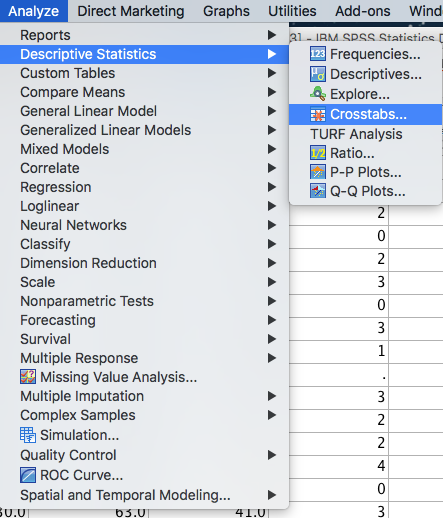The width and height of the screenshot is (443, 518).
Task: Click the Crosstabs table icon
Action: point(318,114)
